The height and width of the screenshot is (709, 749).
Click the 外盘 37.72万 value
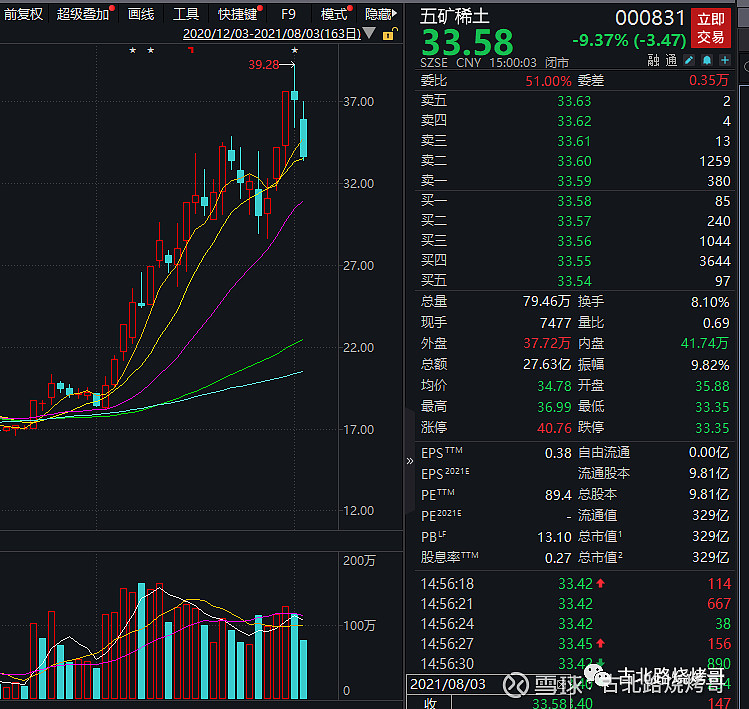pos(547,344)
